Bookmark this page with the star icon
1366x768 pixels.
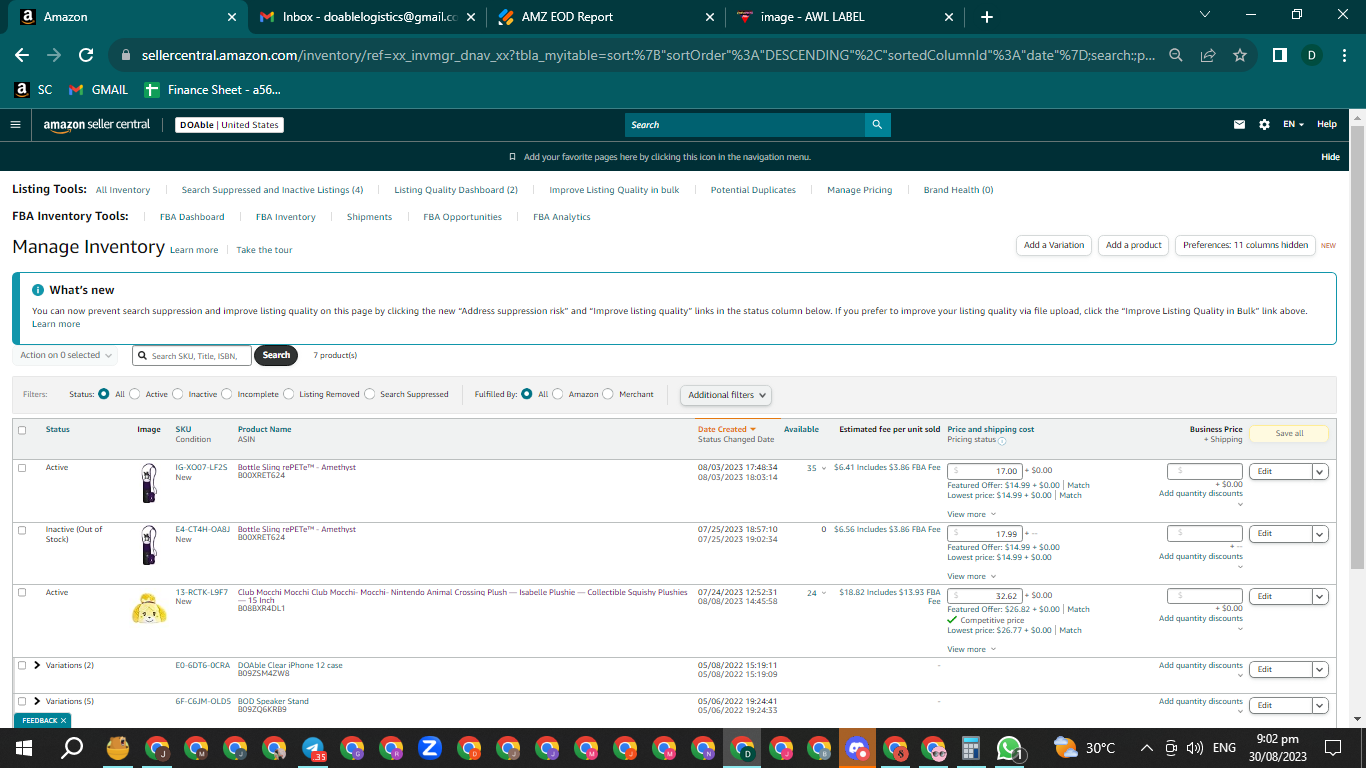1240,56
